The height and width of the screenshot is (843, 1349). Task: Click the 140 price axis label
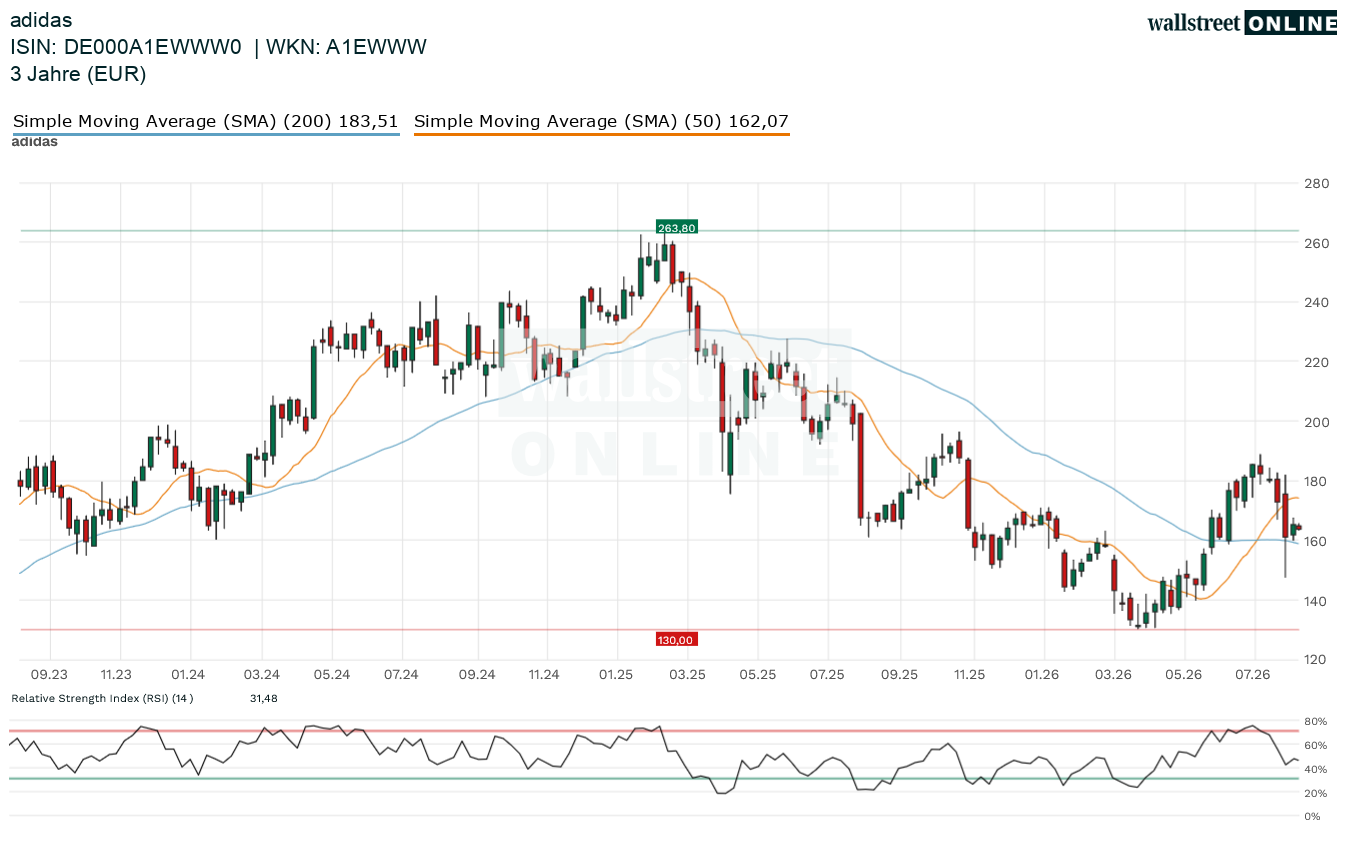pos(1317,601)
